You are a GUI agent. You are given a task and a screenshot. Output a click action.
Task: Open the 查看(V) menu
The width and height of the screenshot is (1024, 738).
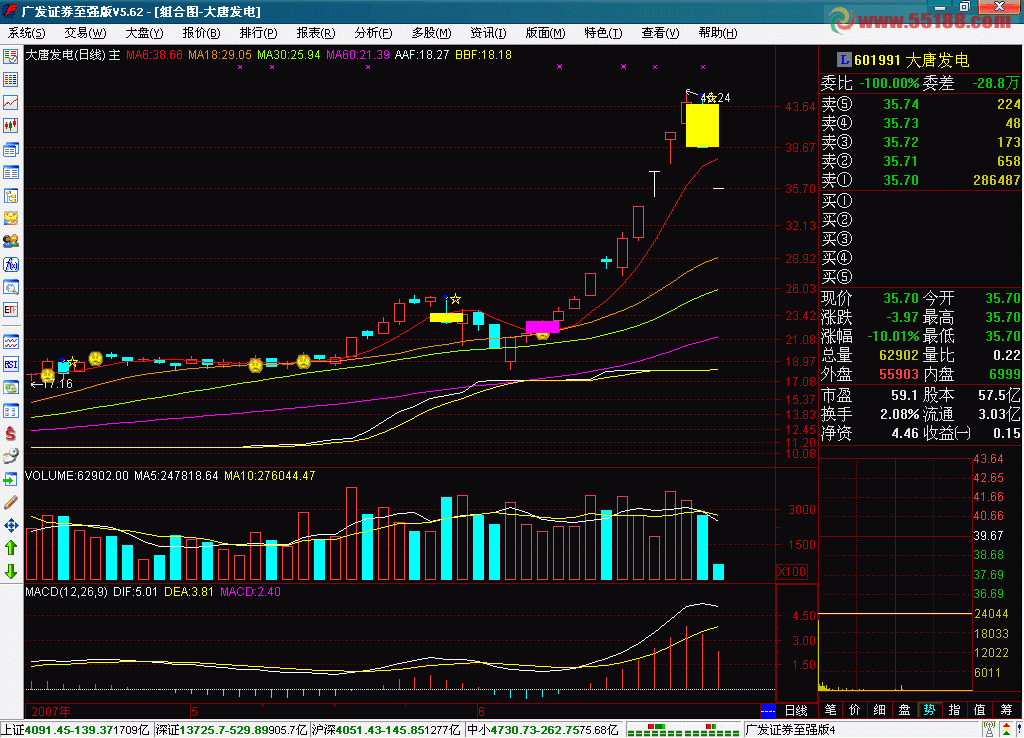point(660,33)
